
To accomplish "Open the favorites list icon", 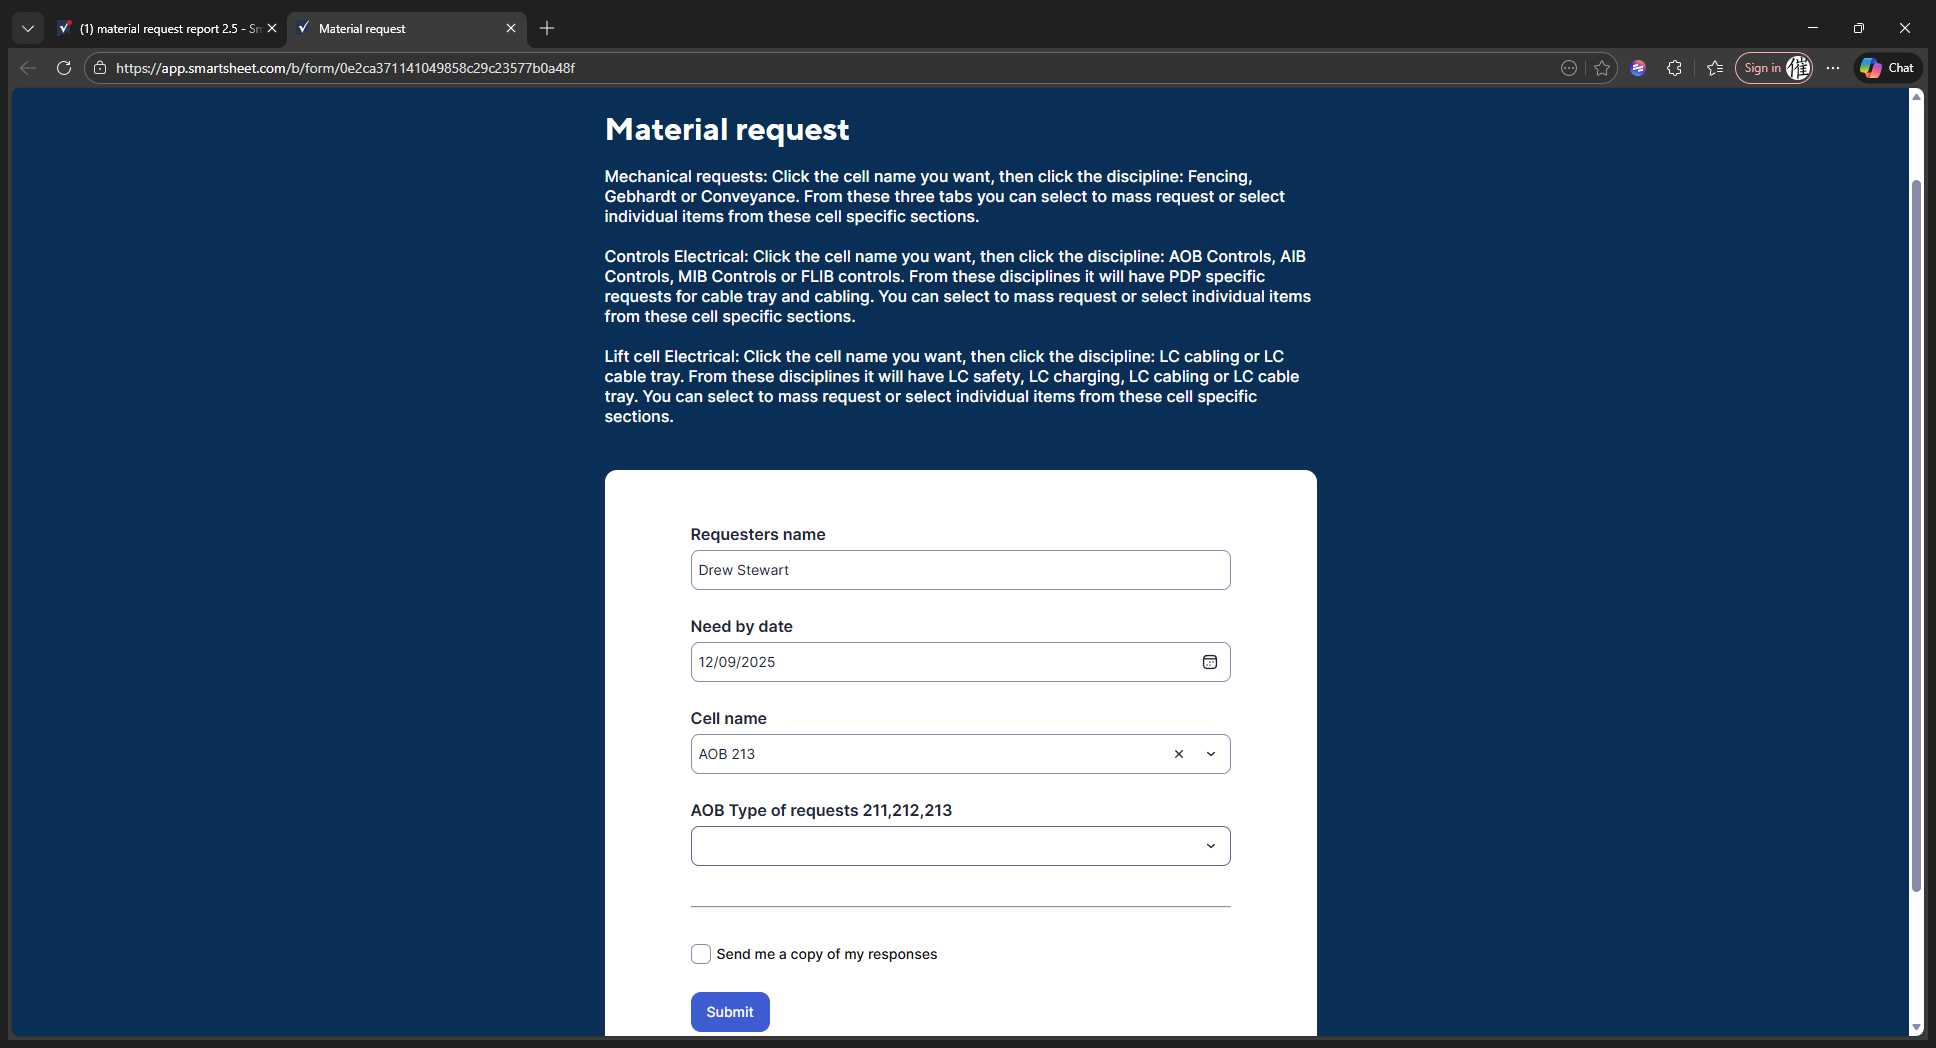I will coord(1715,68).
